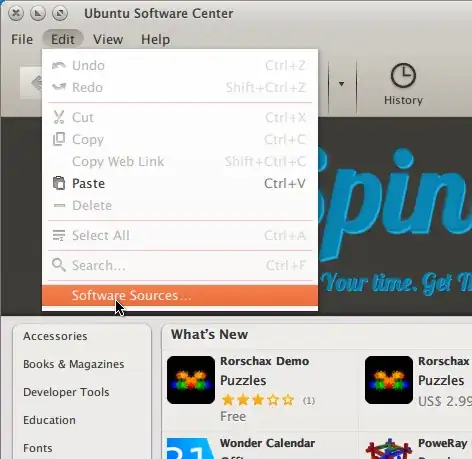
Task: Click Undo in the Edit menu
Action: pyautogui.click(x=180, y=65)
